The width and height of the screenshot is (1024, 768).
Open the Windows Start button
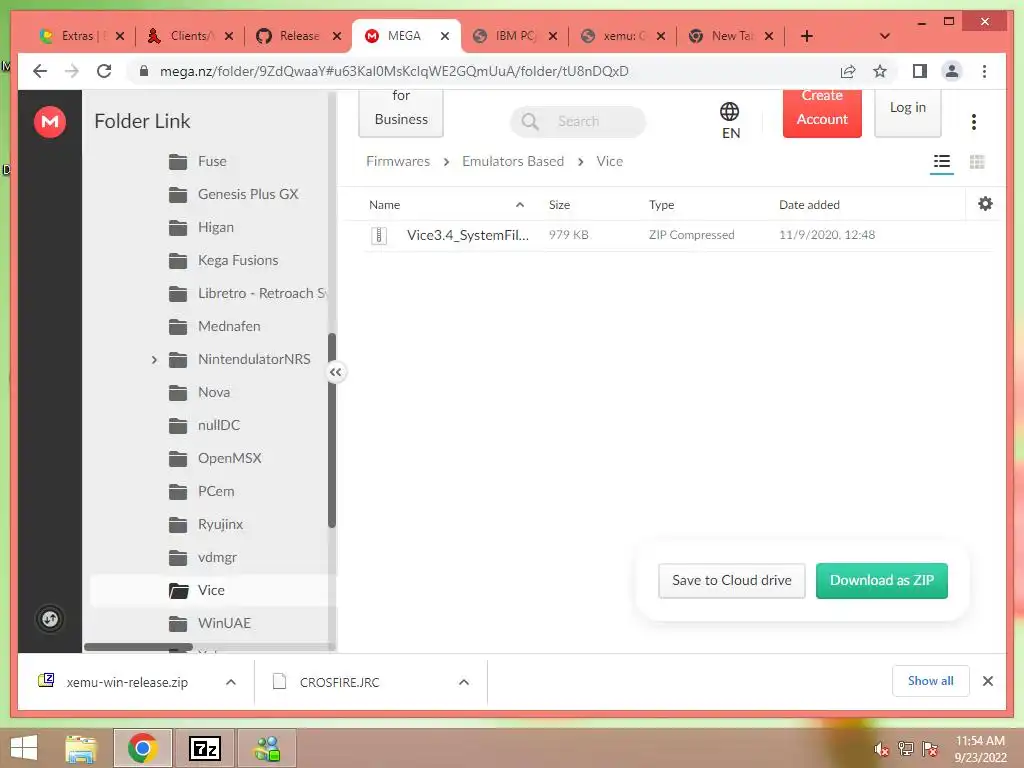click(x=24, y=748)
